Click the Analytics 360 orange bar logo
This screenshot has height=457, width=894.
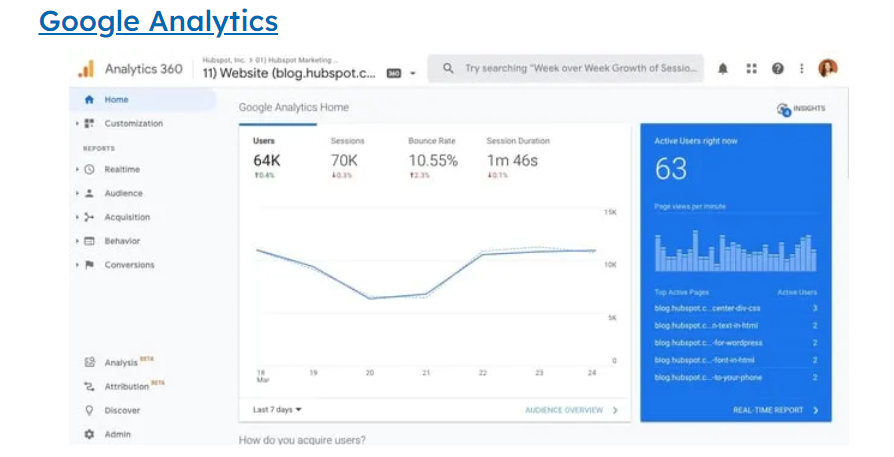[86, 69]
